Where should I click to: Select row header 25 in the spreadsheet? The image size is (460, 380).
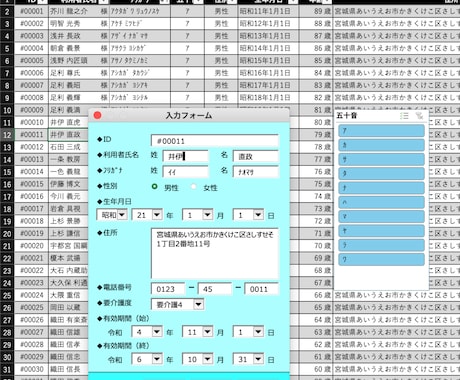coord(7,295)
